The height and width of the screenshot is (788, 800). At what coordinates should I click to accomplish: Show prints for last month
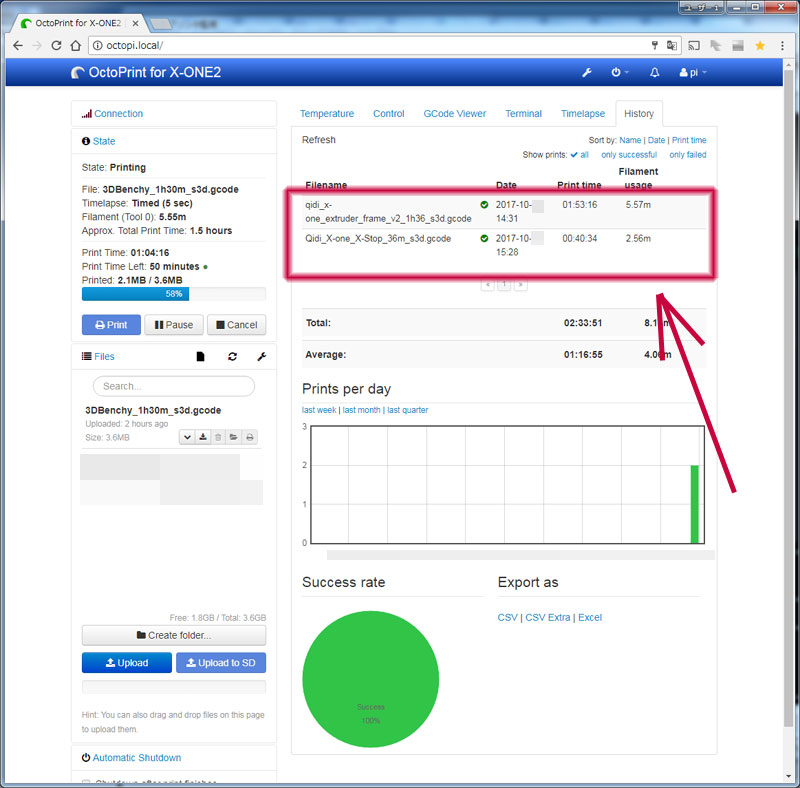pyautogui.click(x=361, y=410)
